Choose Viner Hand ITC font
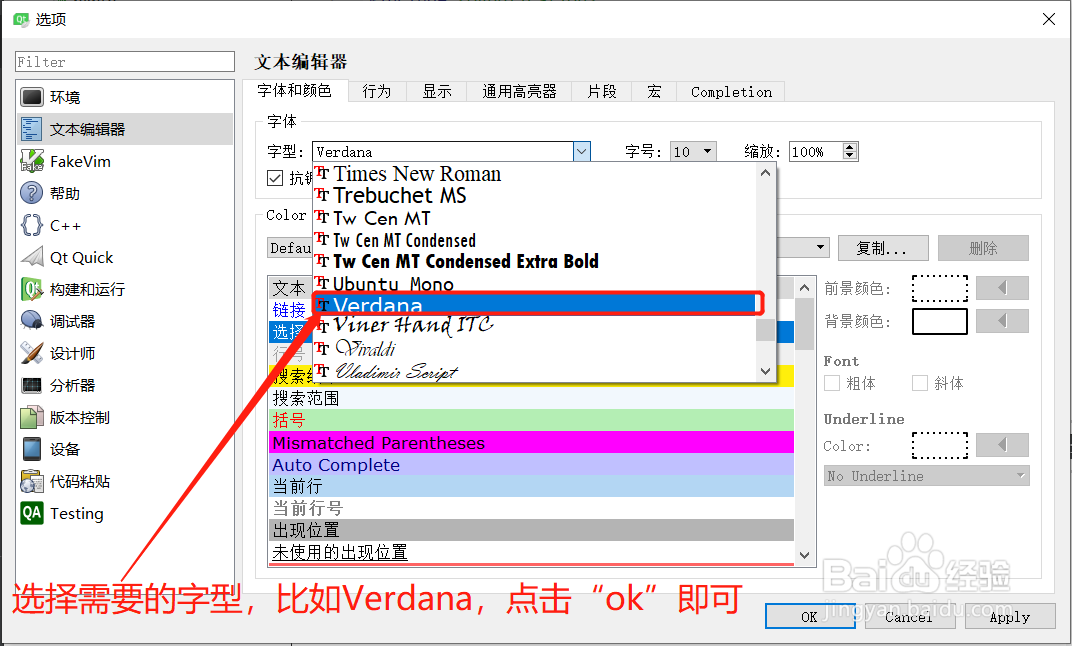Screen dimensions: 1072x646 535,325
